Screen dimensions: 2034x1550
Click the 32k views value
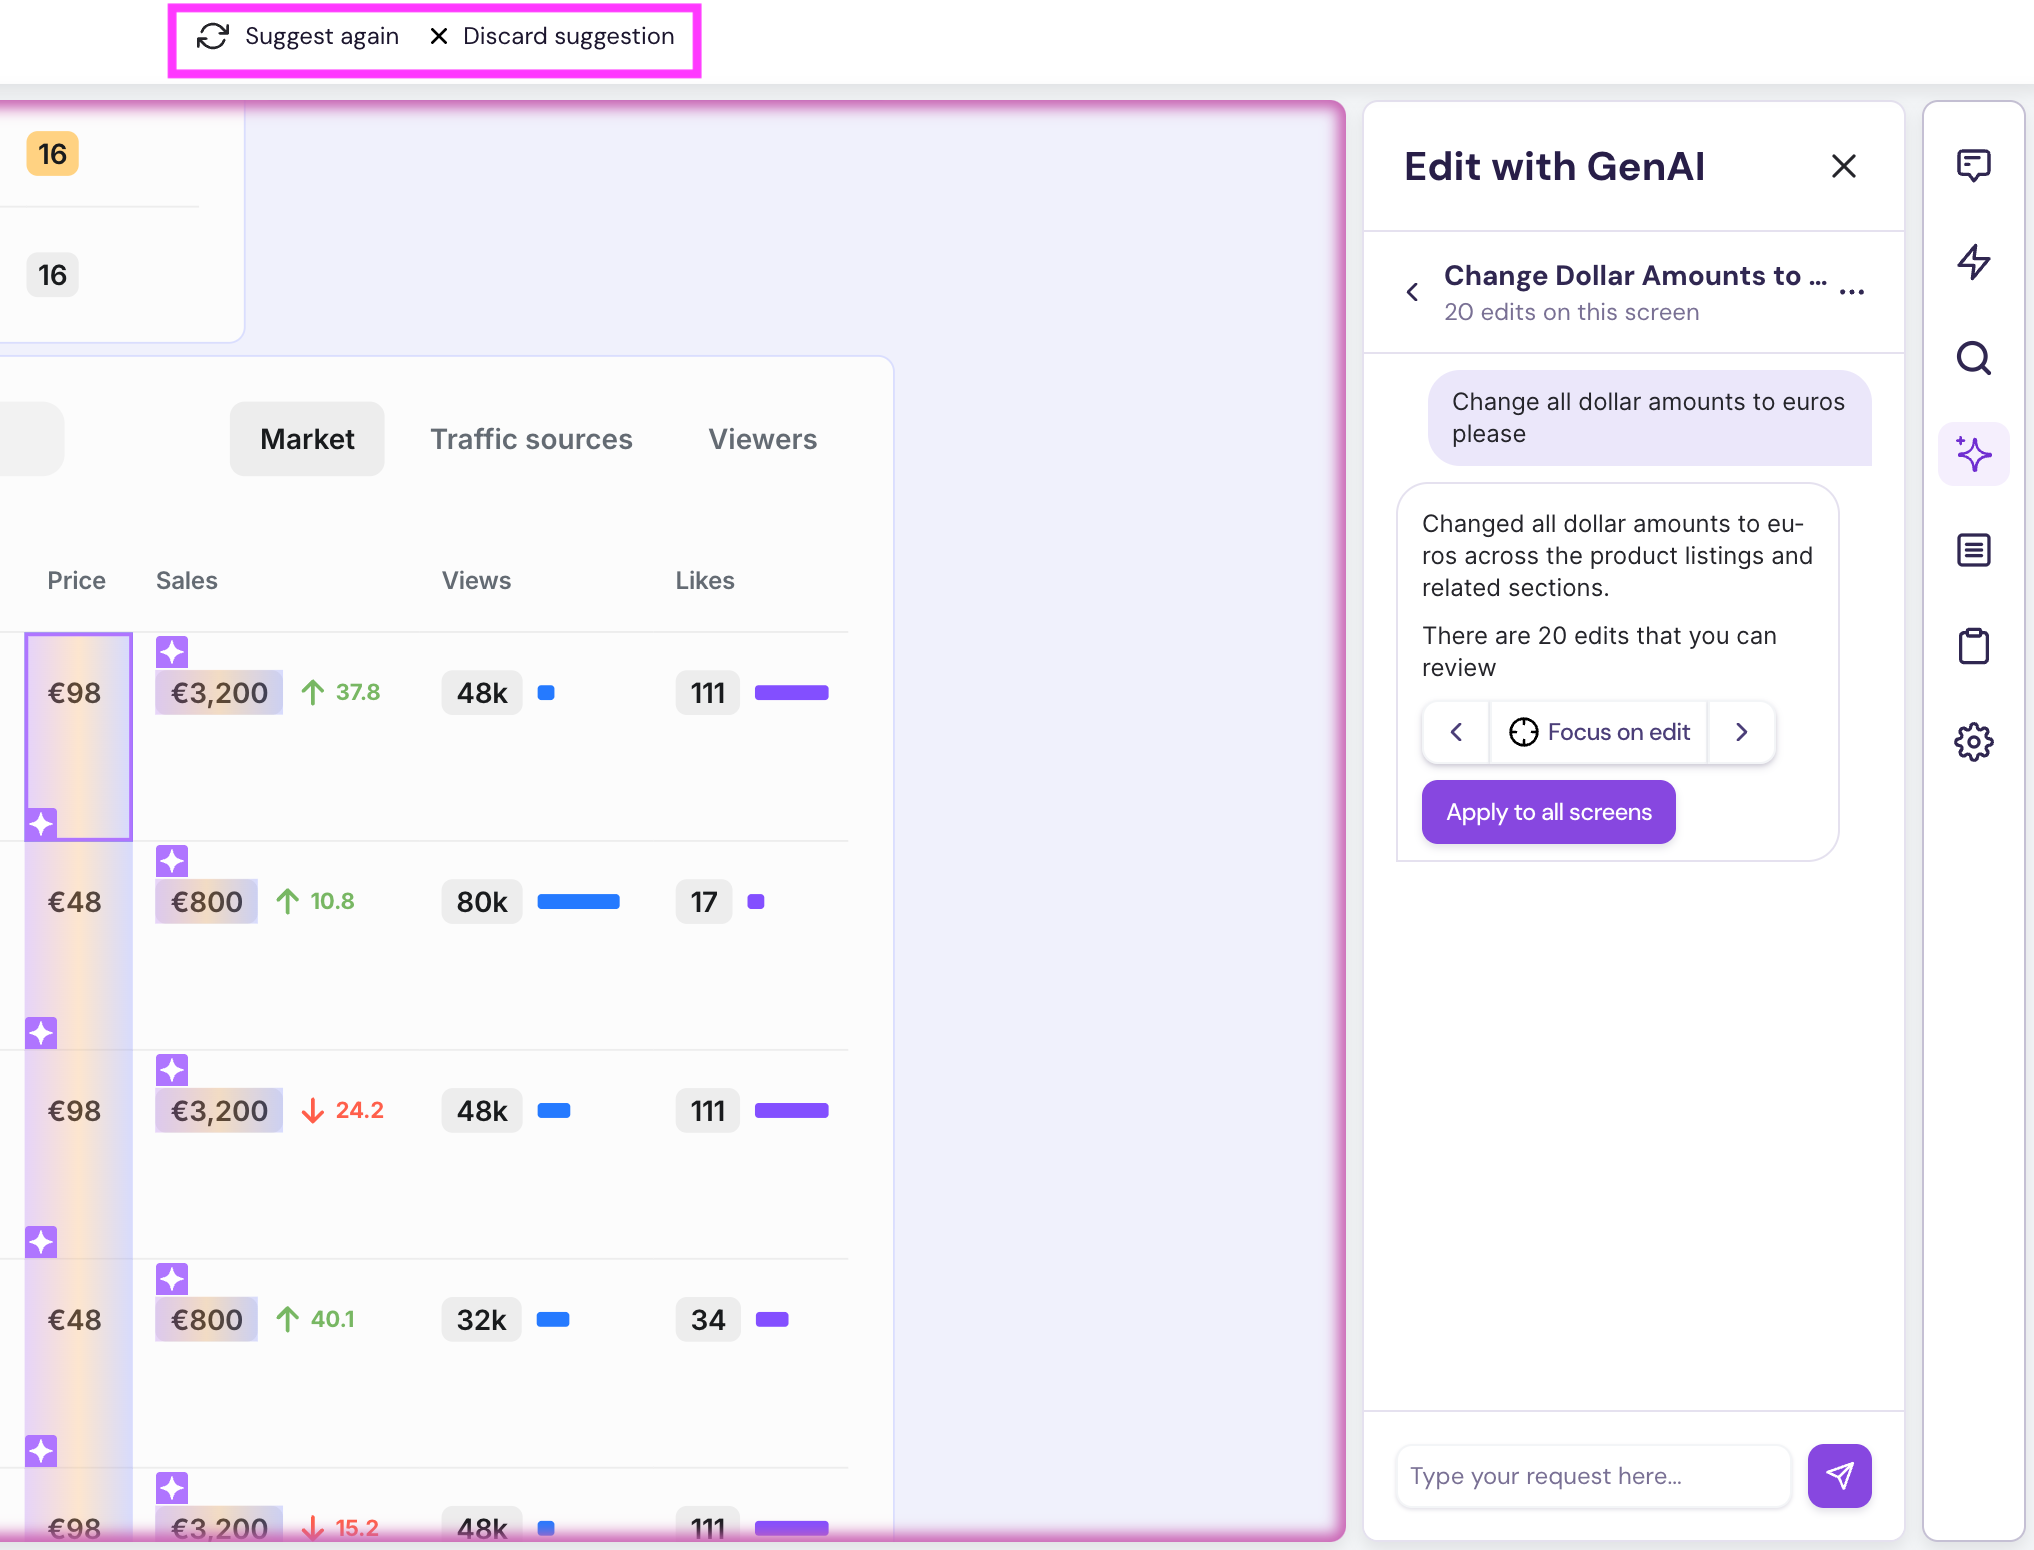(x=482, y=1319)
